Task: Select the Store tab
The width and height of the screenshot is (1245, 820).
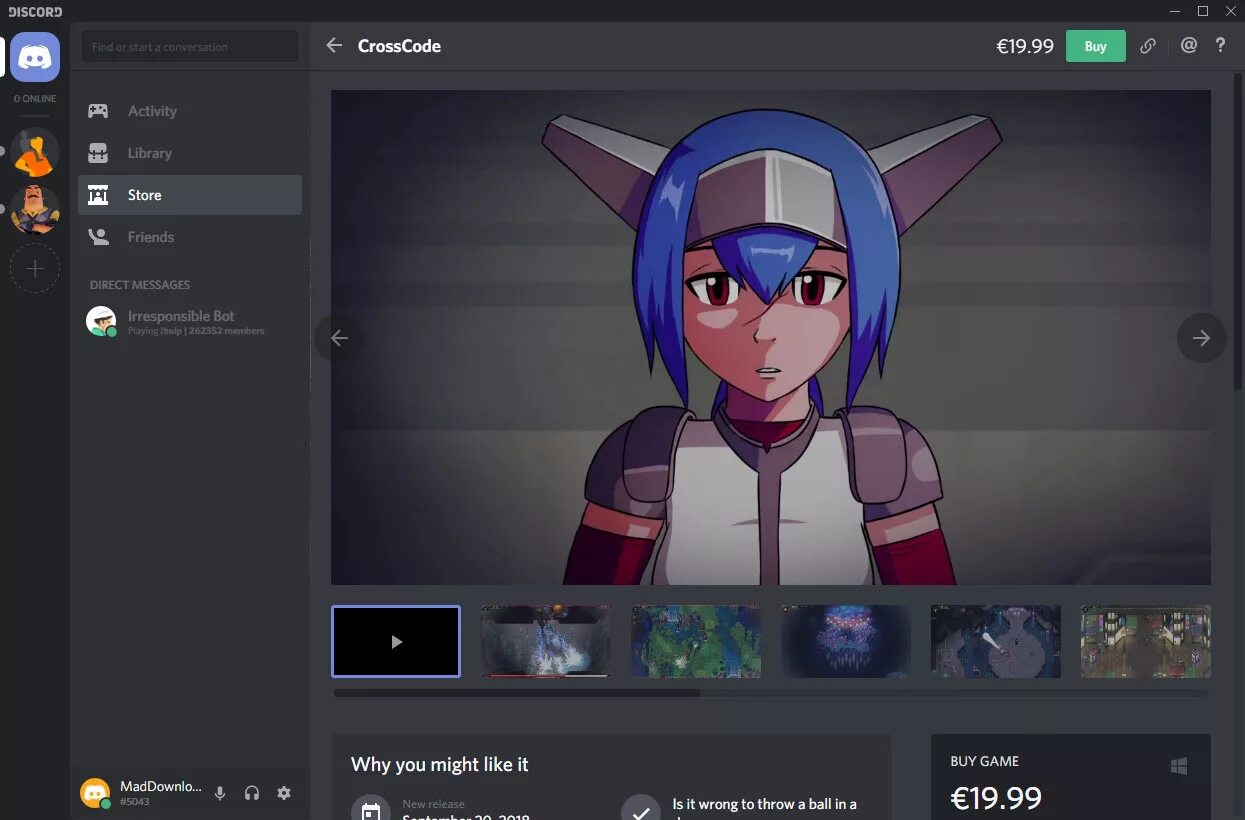Action: coord(190,195)
